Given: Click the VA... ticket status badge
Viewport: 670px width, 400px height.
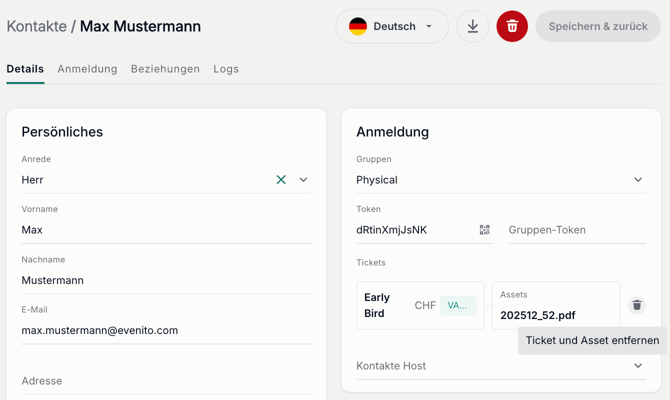Looking at the screenshot, I should [x=458, y=306].
